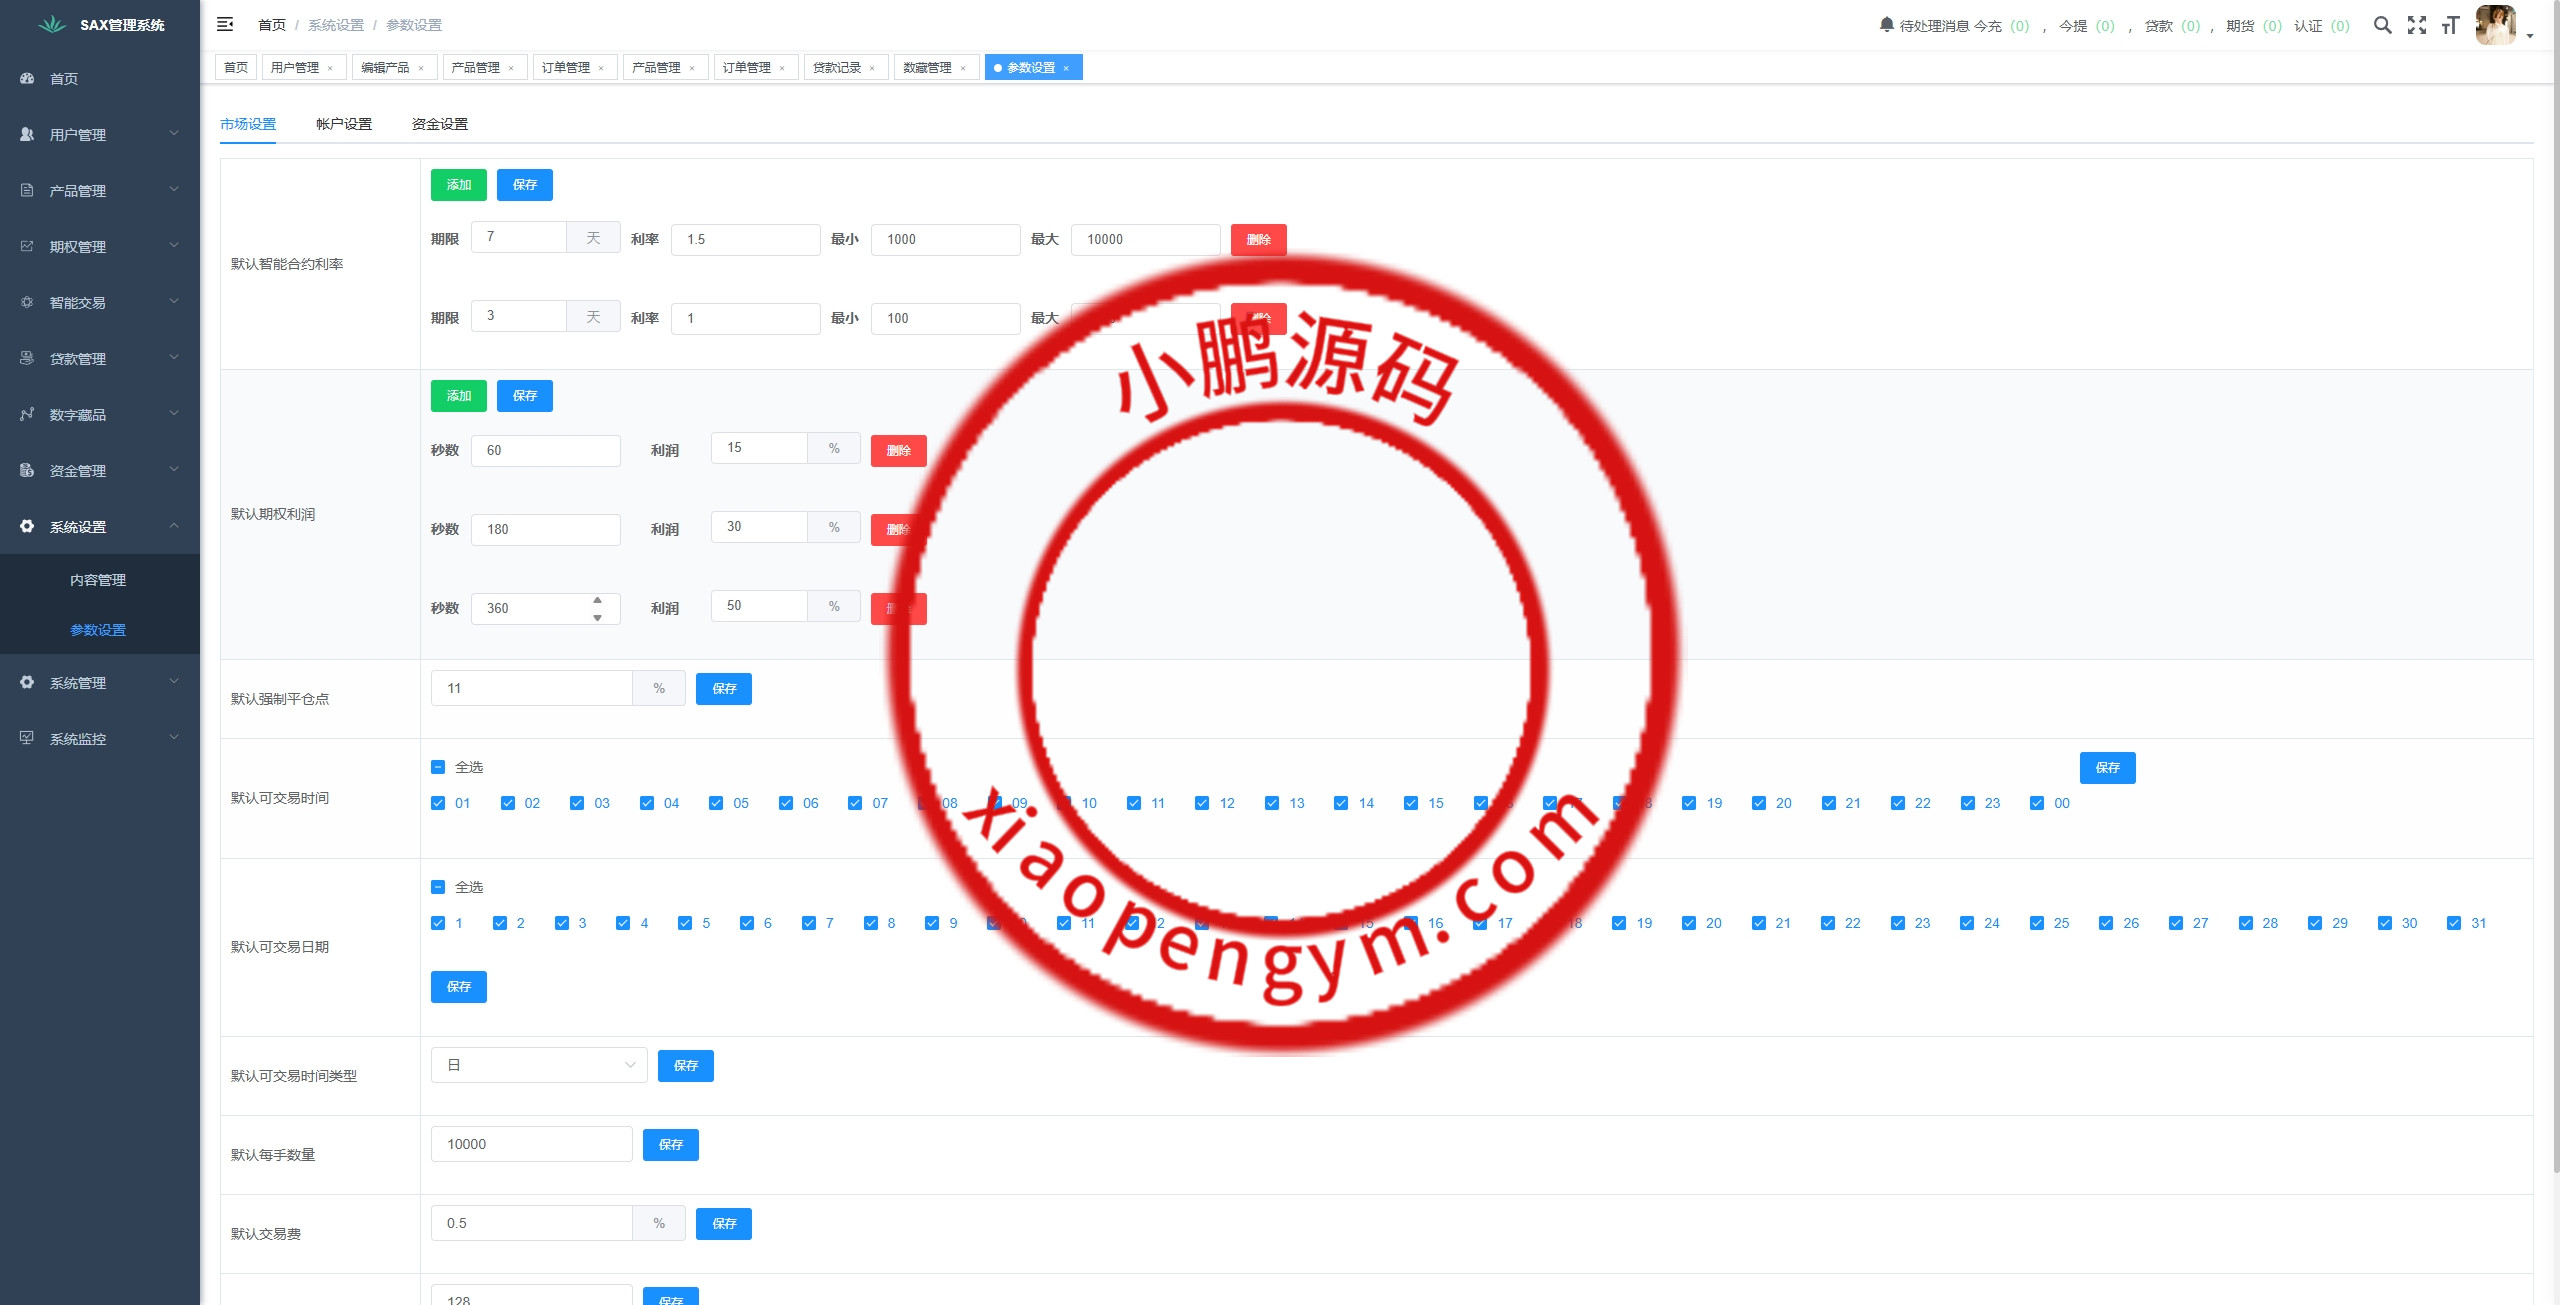Collapse sidebar with hamburger icon
Image resolution: width=2560 pixels, height=1305 pixels.
225,24
